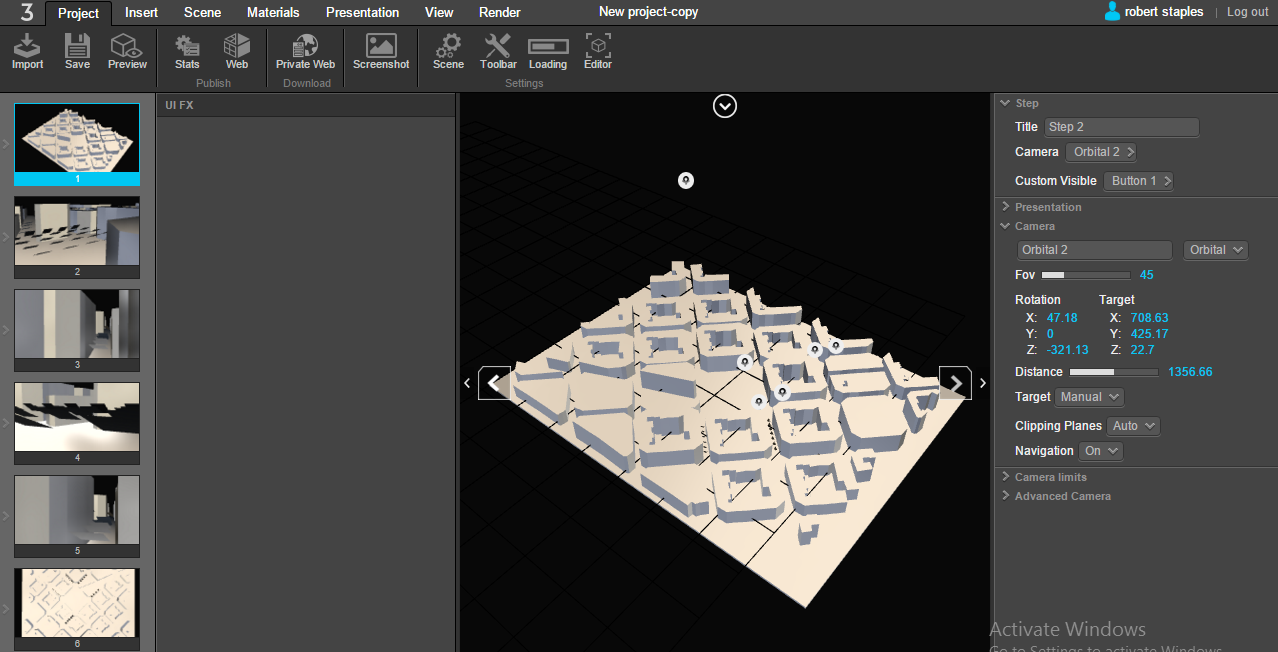
Task: Click the Log out link
Action: (1247, 12)
